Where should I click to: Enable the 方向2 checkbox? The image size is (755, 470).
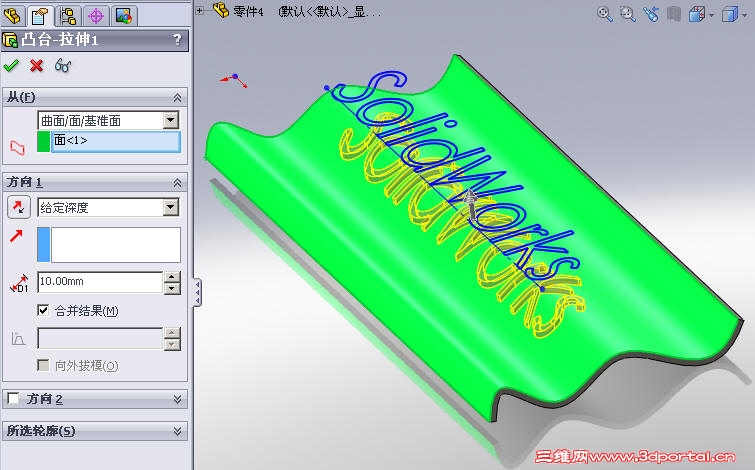(13, 398)
